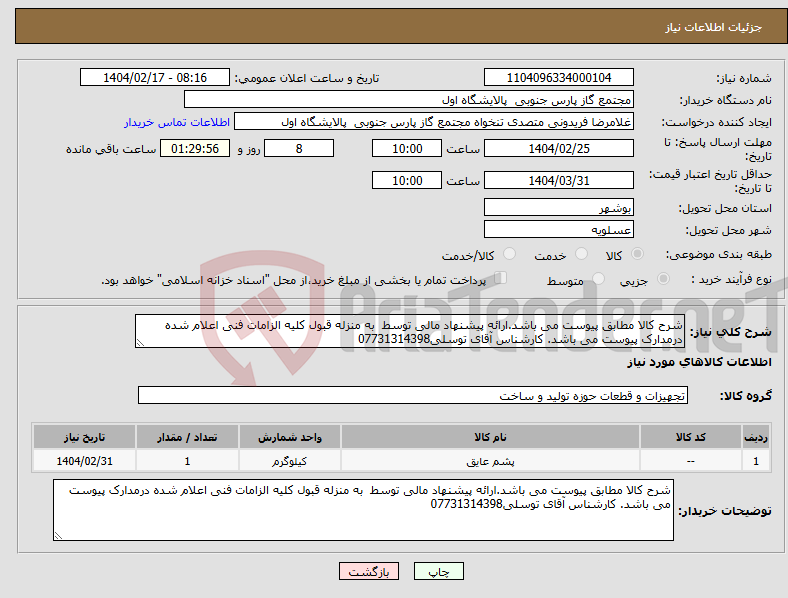Click the request creator field غلامرضا فریدونی

[434, 122]
